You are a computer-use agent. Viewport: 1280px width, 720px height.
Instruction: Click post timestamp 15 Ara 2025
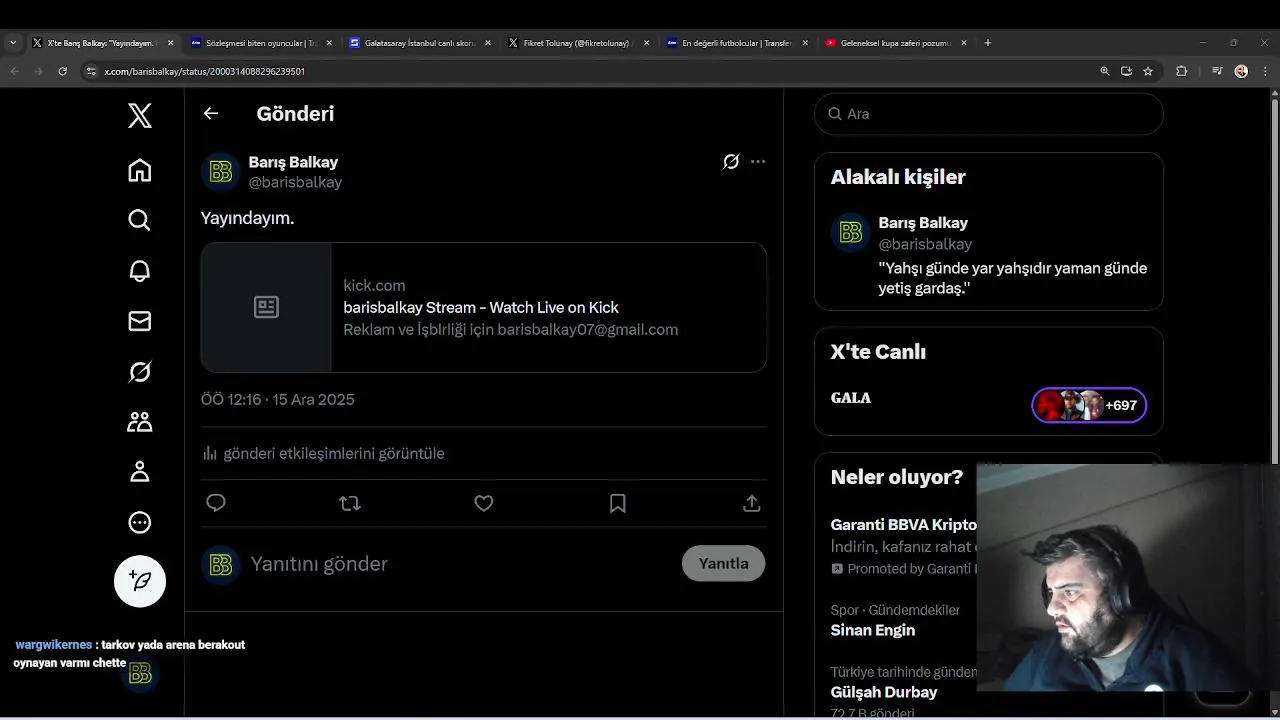click(x=278, y=399)
